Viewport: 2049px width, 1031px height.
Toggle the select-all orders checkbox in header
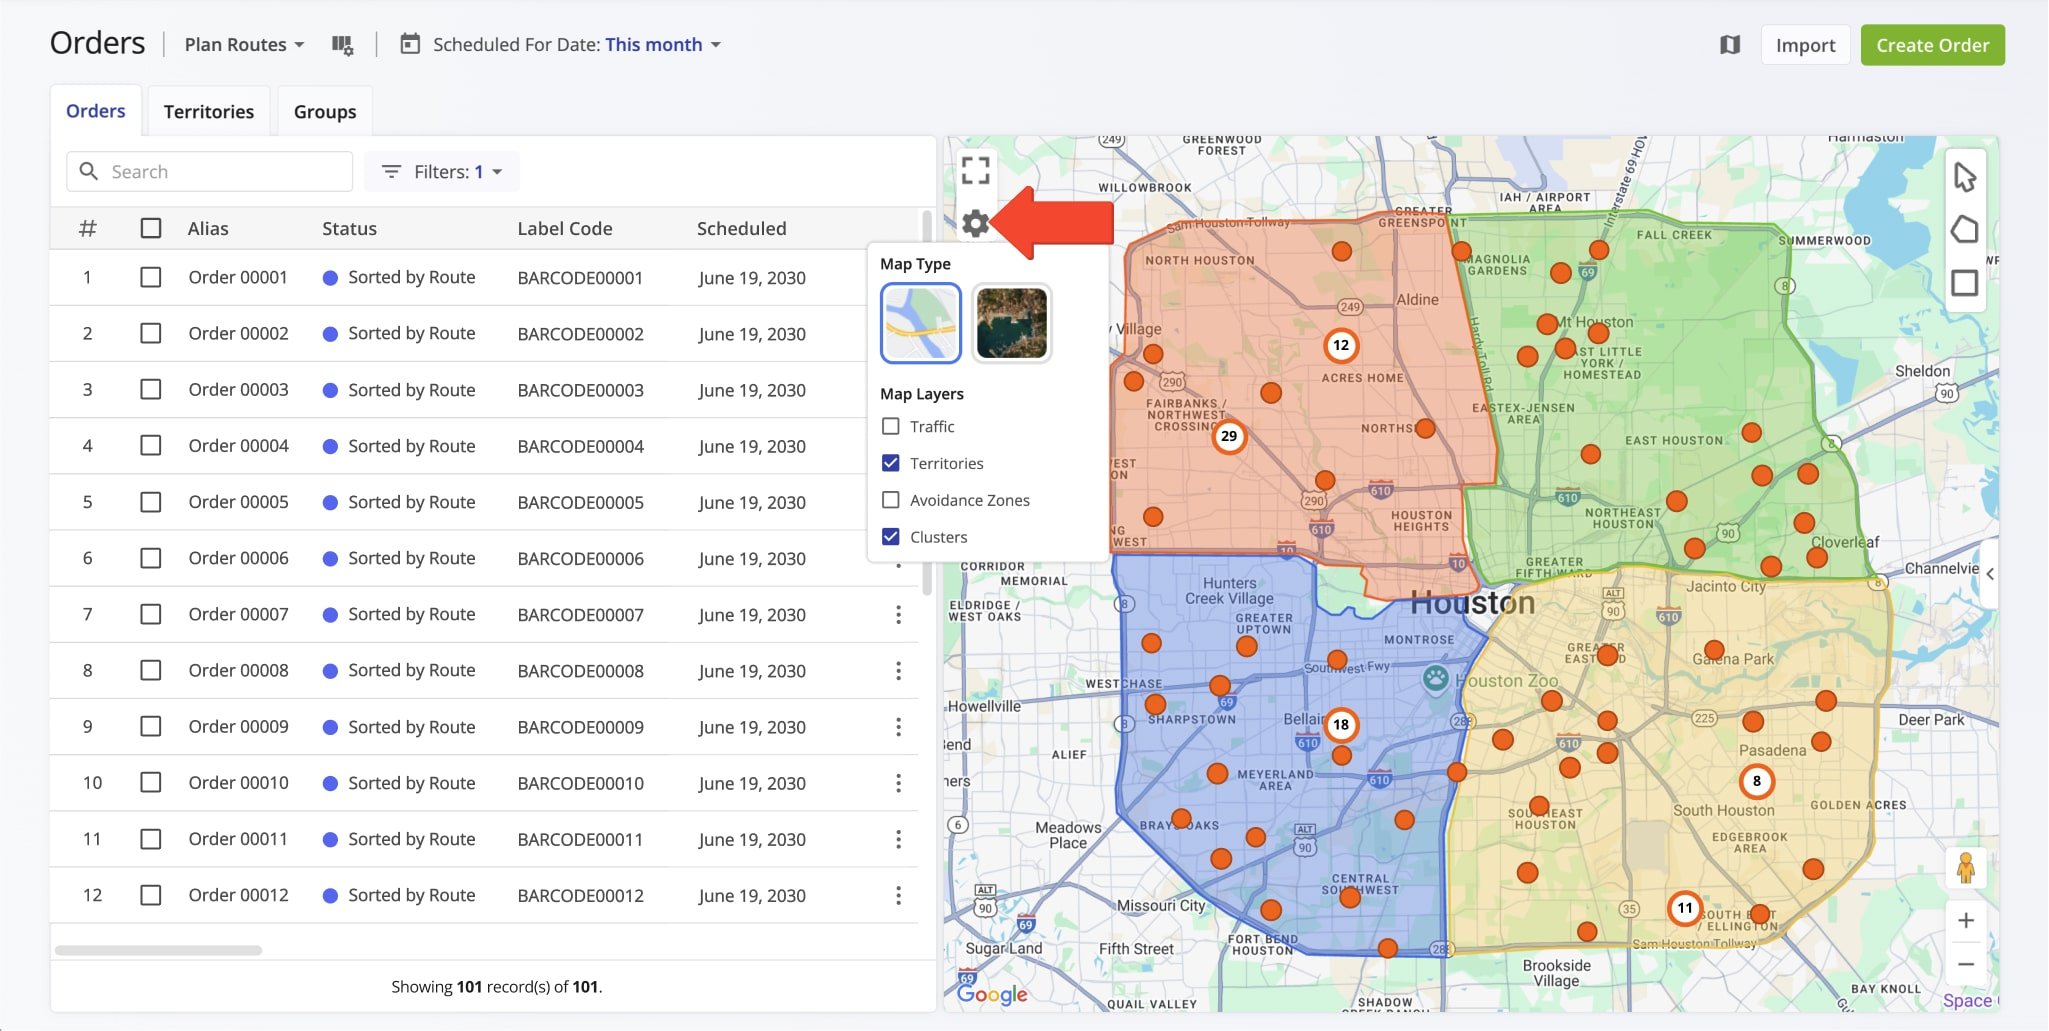pos(151,228)
